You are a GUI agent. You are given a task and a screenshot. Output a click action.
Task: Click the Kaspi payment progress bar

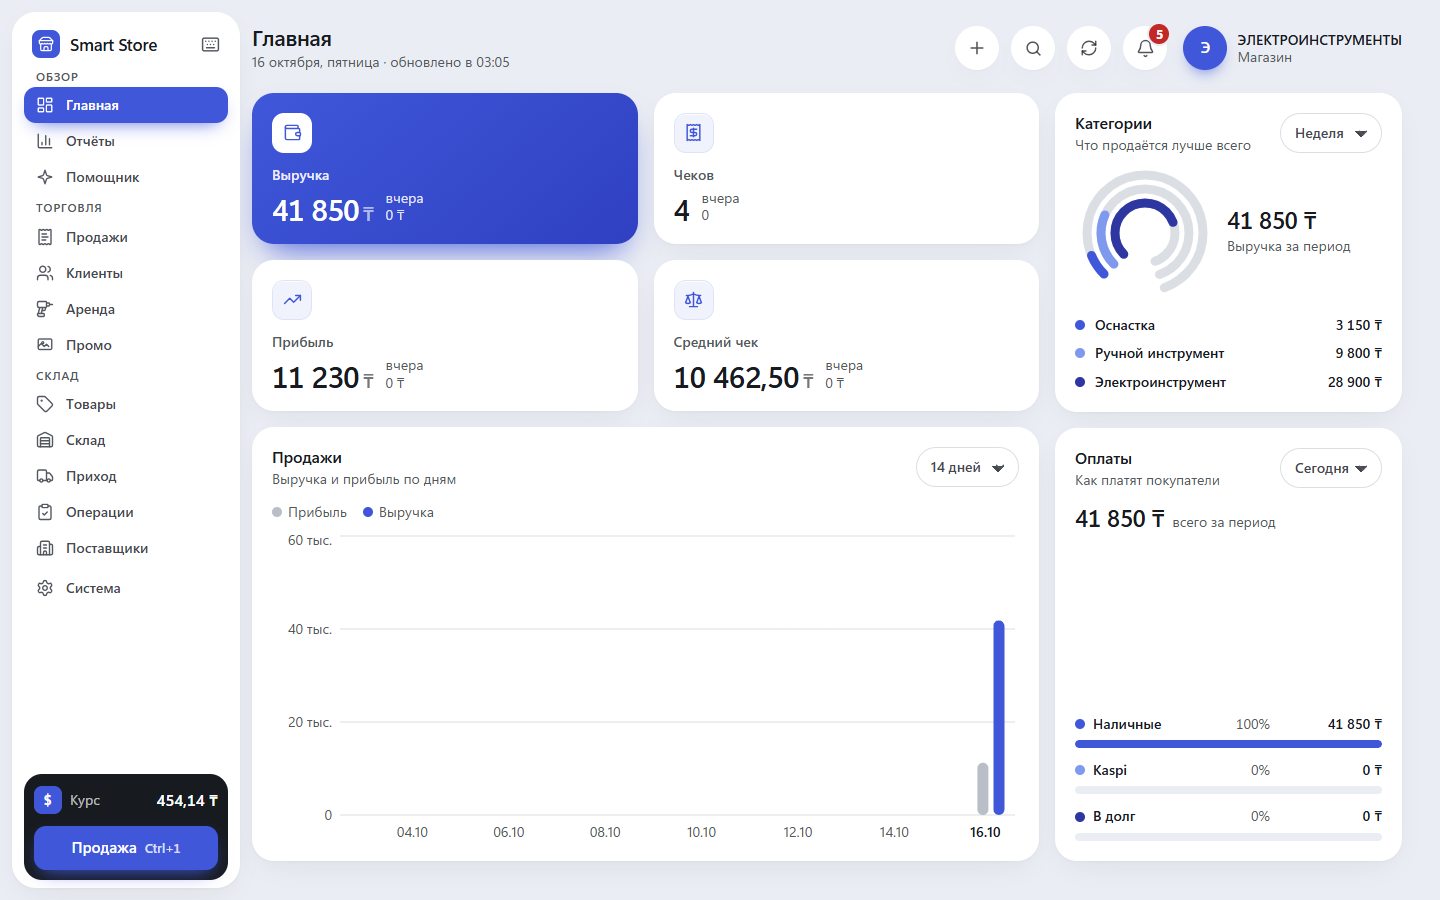pyautogui.click(x=1228, y=790)
